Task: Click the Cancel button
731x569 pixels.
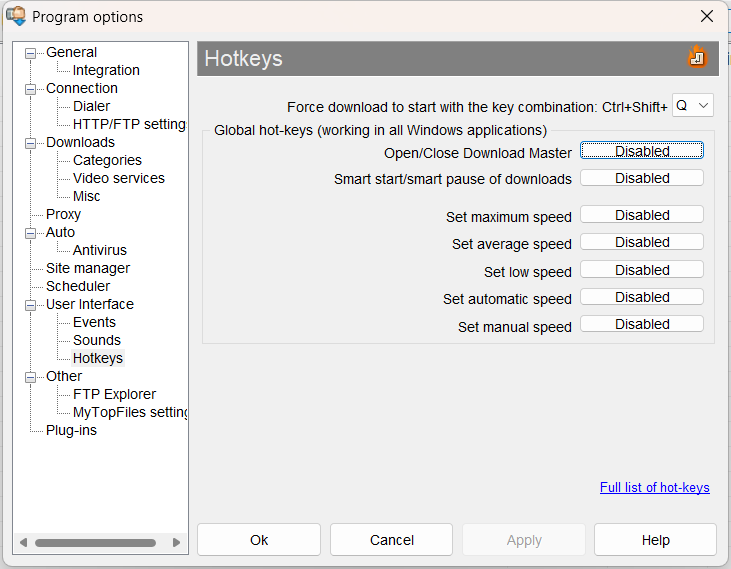Action: [392, 540]
